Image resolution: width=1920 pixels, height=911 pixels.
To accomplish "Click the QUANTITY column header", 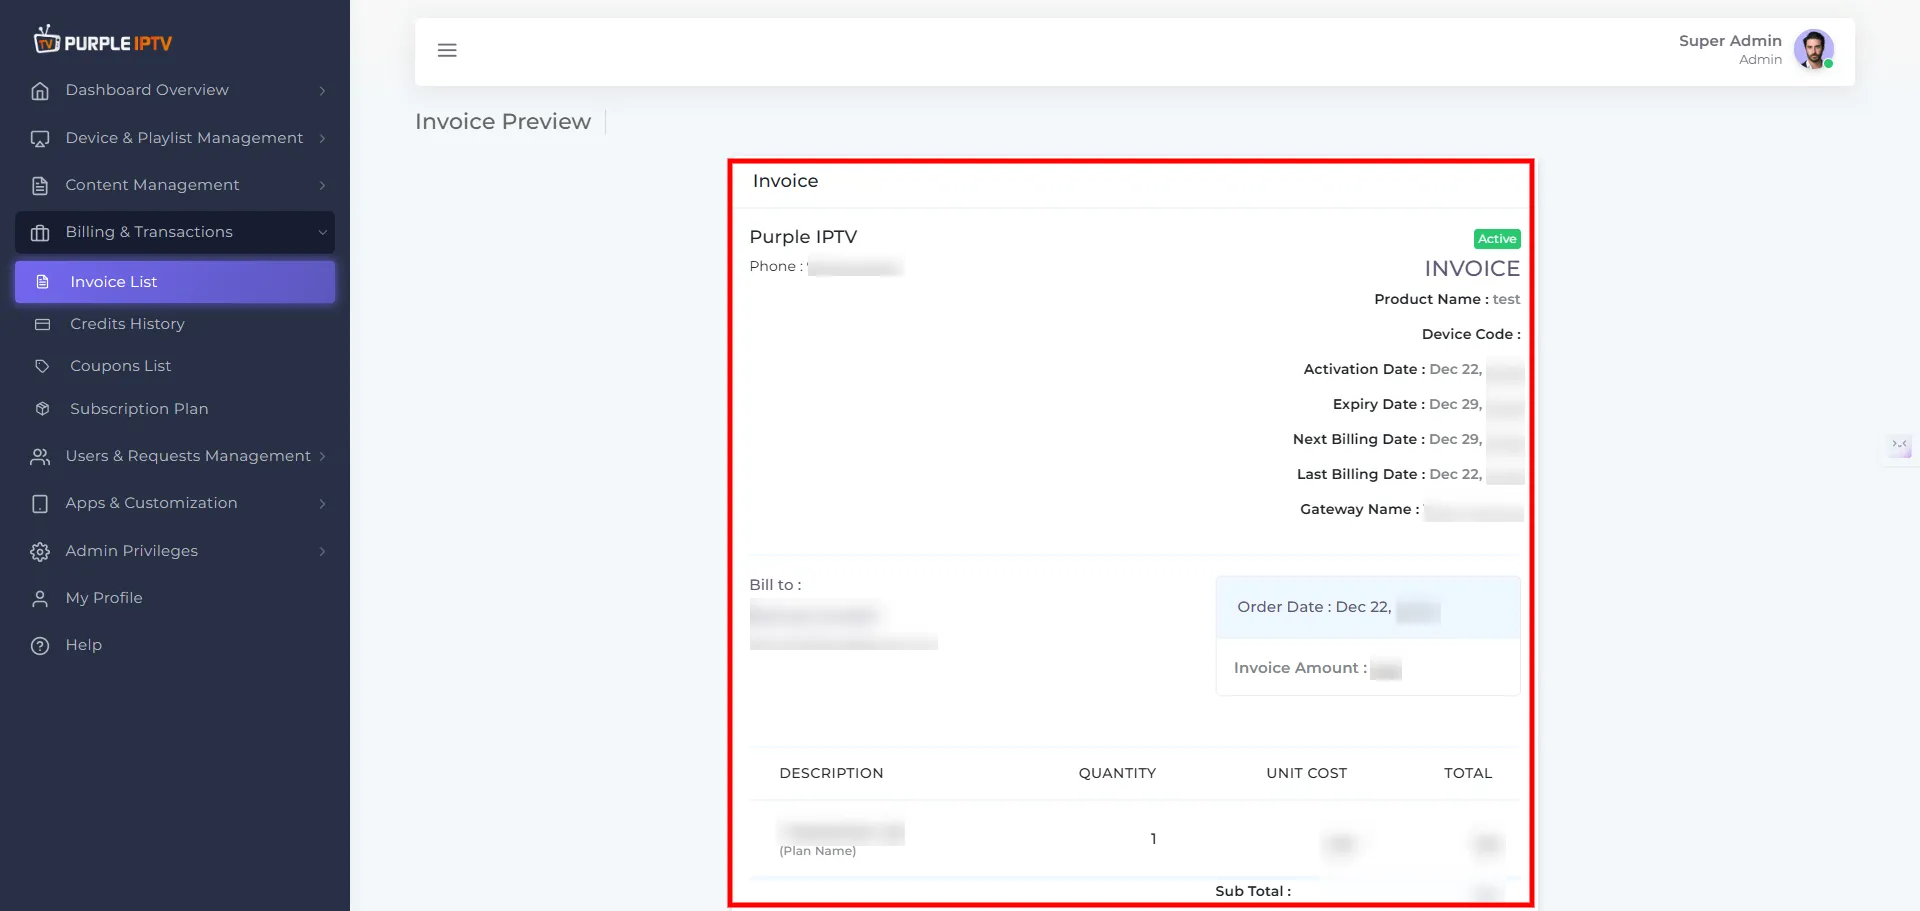I will click(x=1117, y=773).
